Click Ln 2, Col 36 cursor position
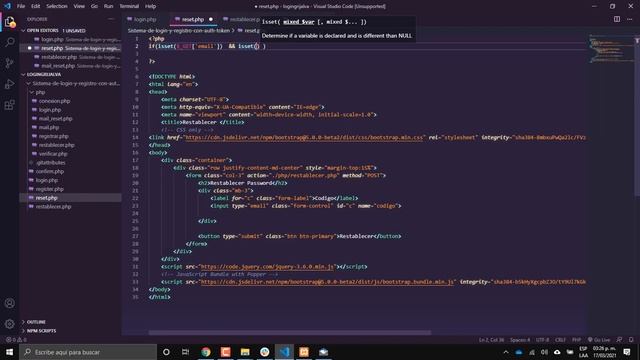 pyautogui.click(x=491, y=340)
